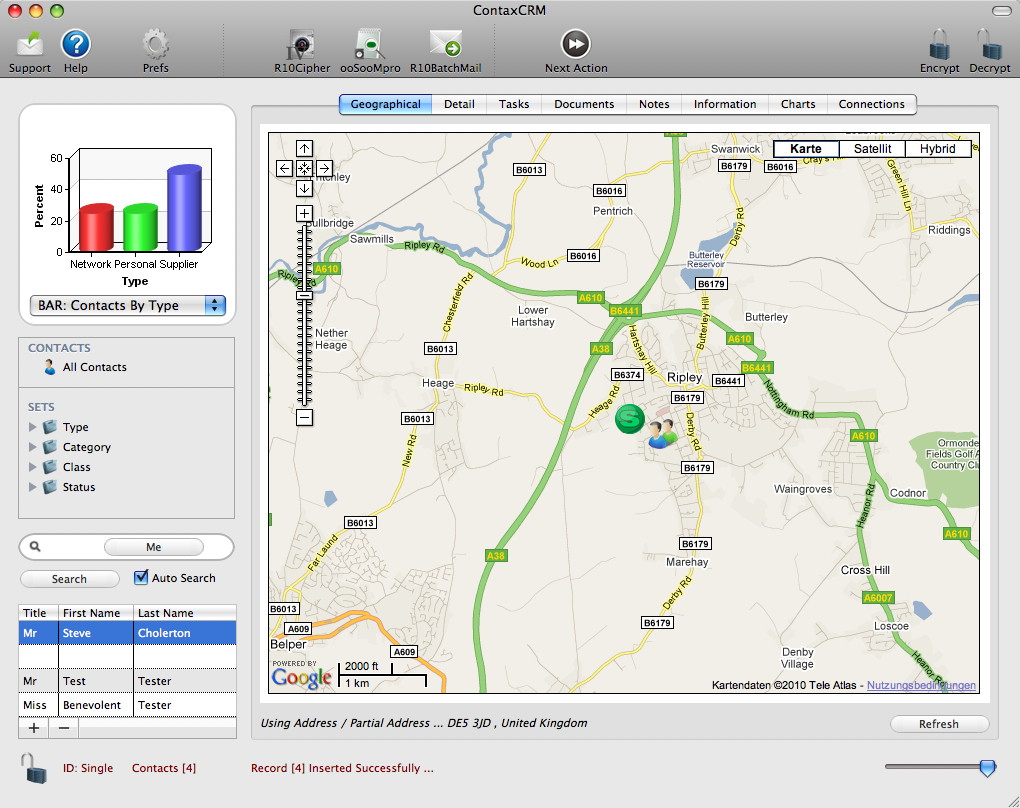
Task: Click the All Contacts person icon
Action: [x=50, y=367]
